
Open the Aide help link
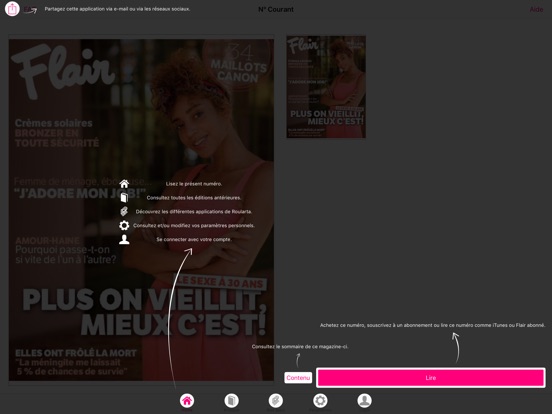point(536,10)
